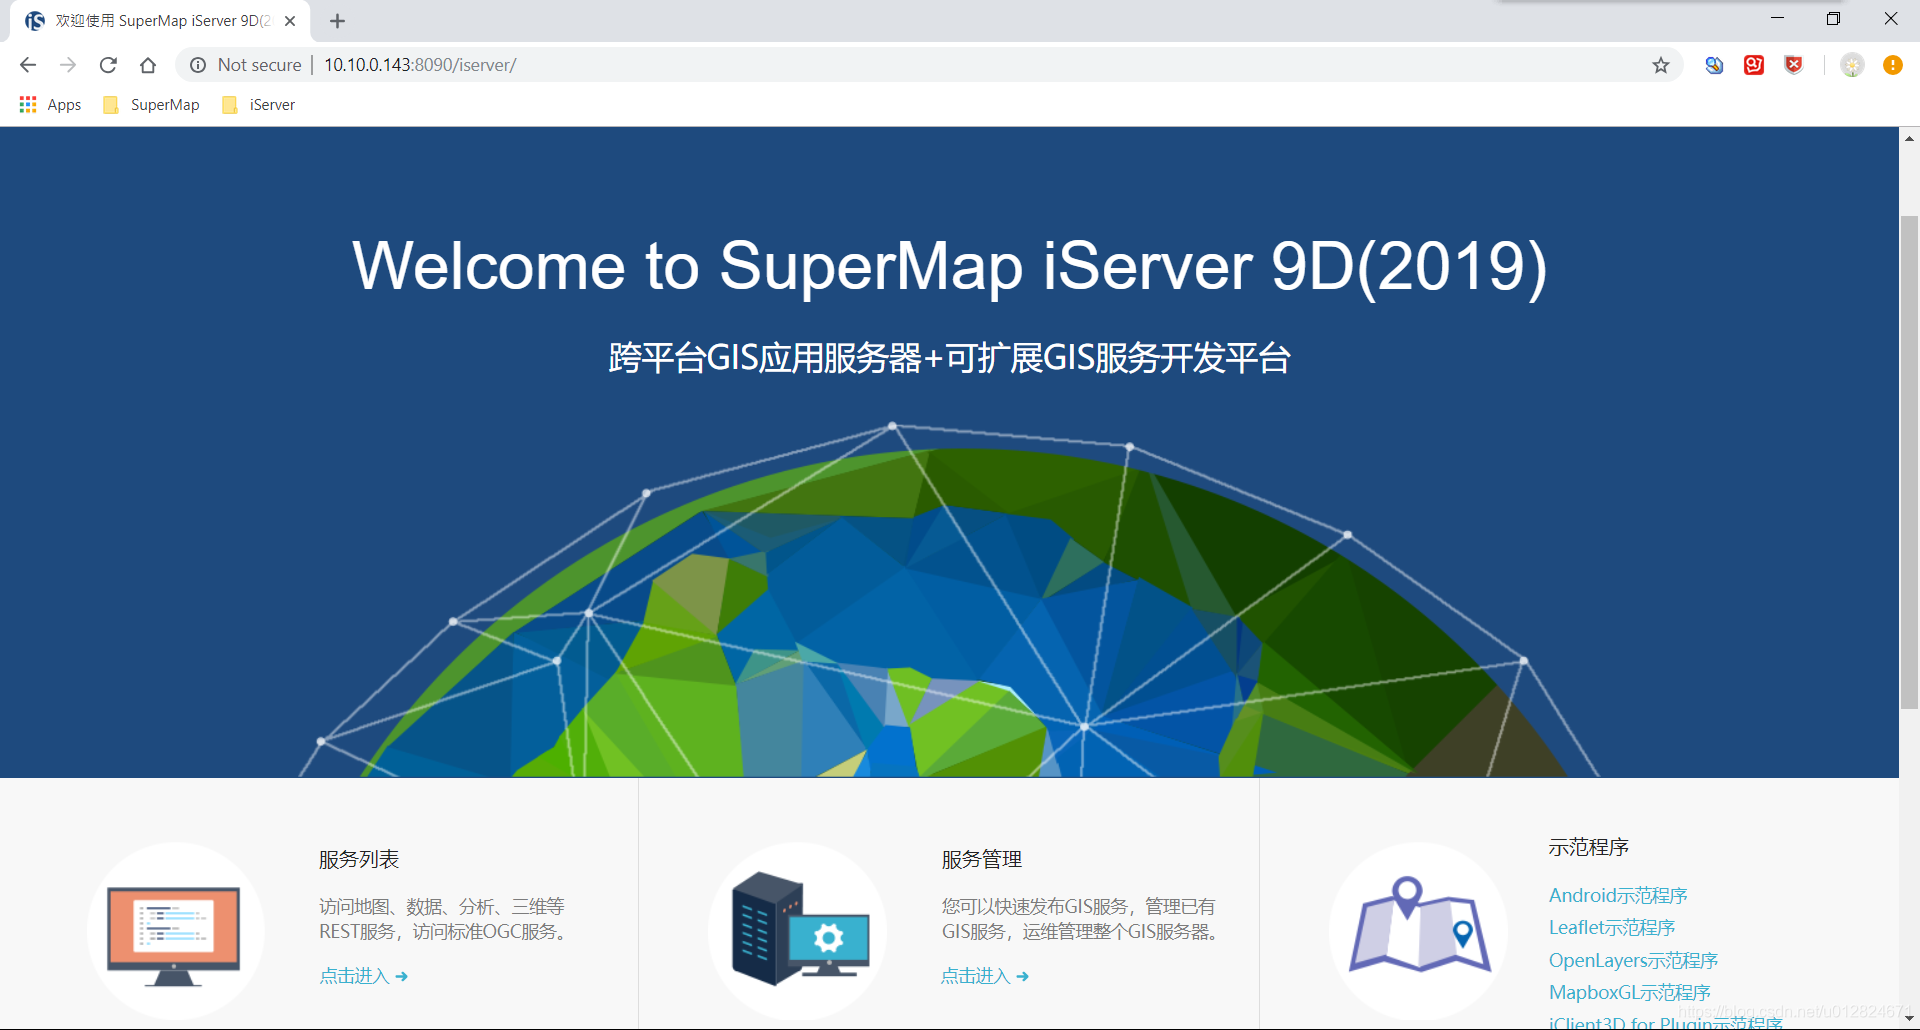Open OpenLayers示范程序 link

click(1633, 961)
